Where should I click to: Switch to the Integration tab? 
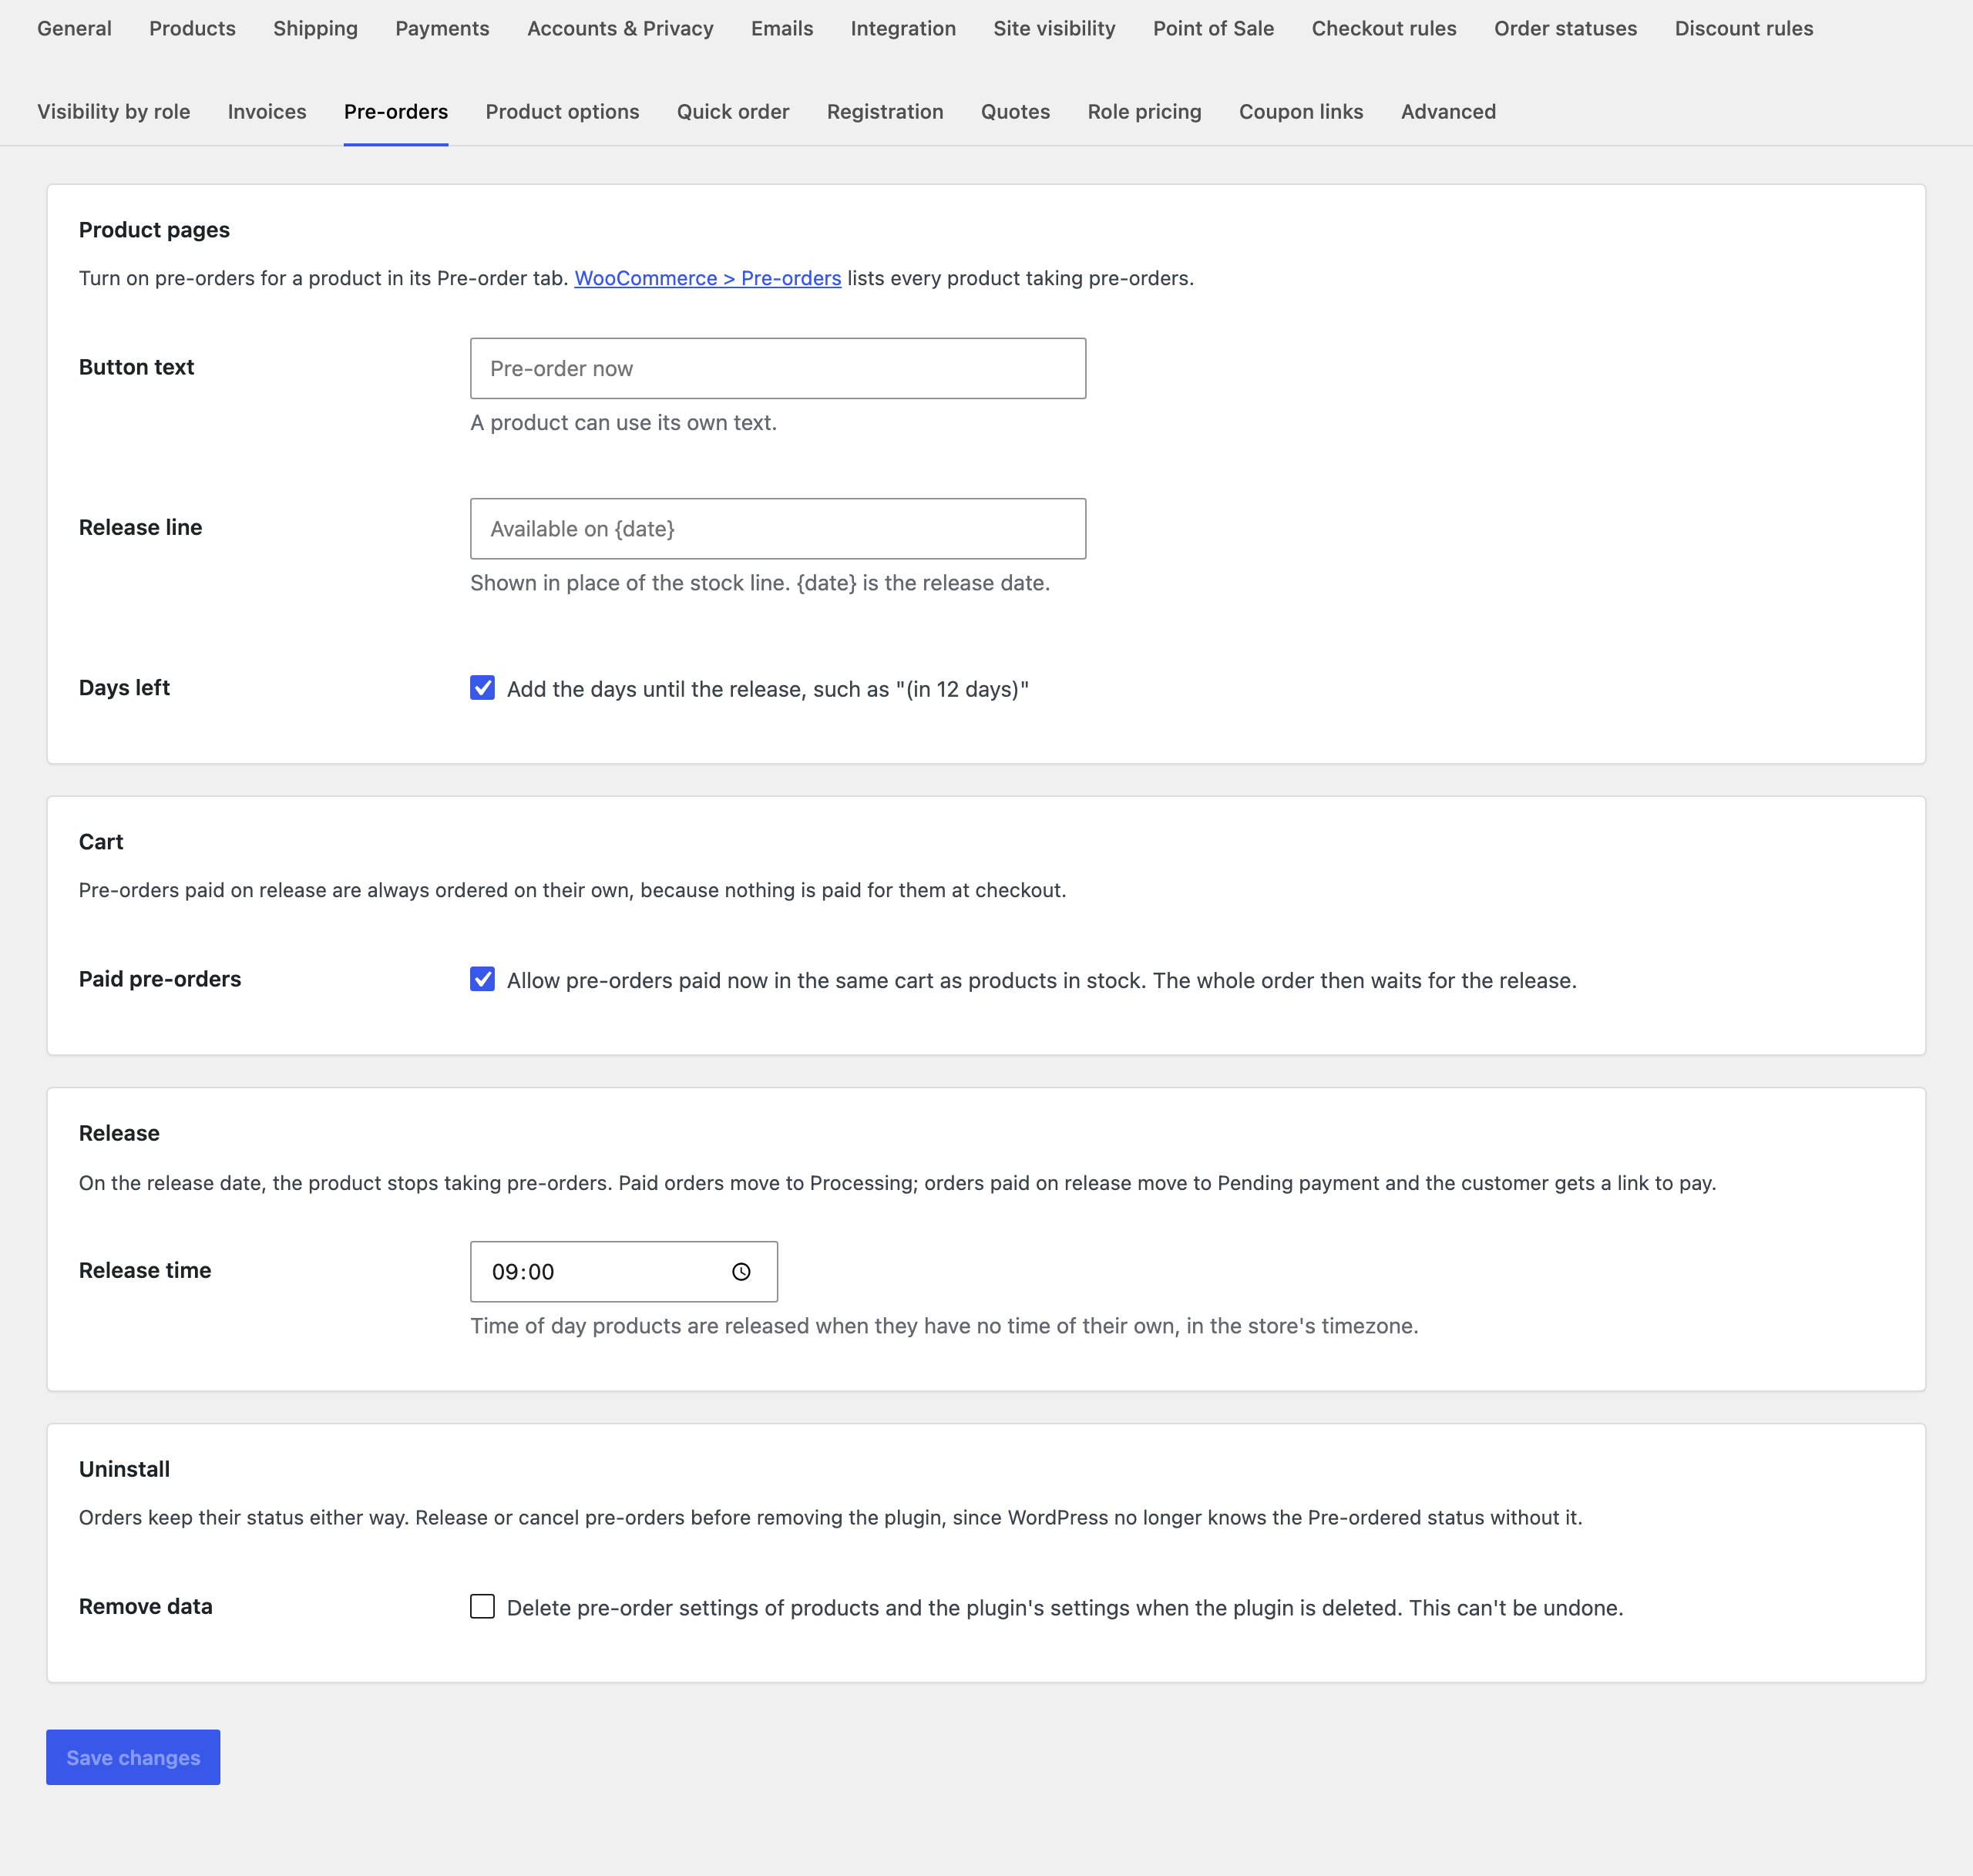point(903,29)
